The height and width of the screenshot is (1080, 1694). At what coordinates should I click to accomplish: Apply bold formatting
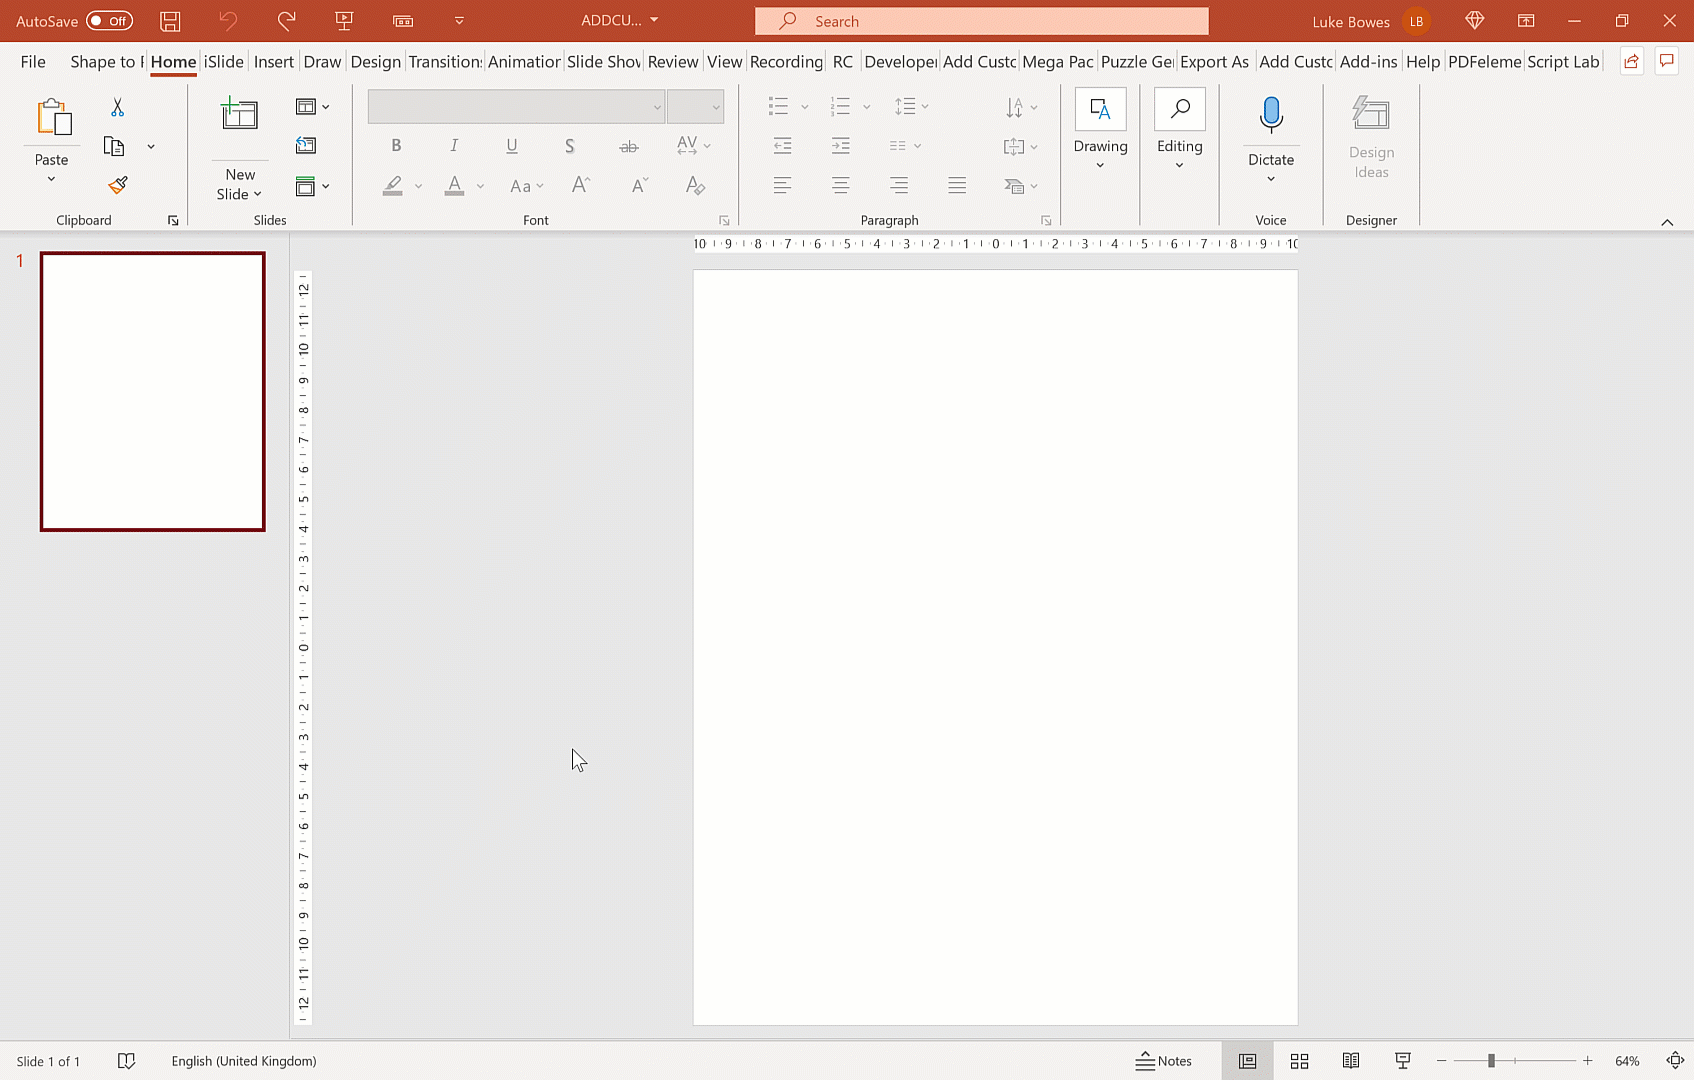pyautogui.click(x=396, y=145)
